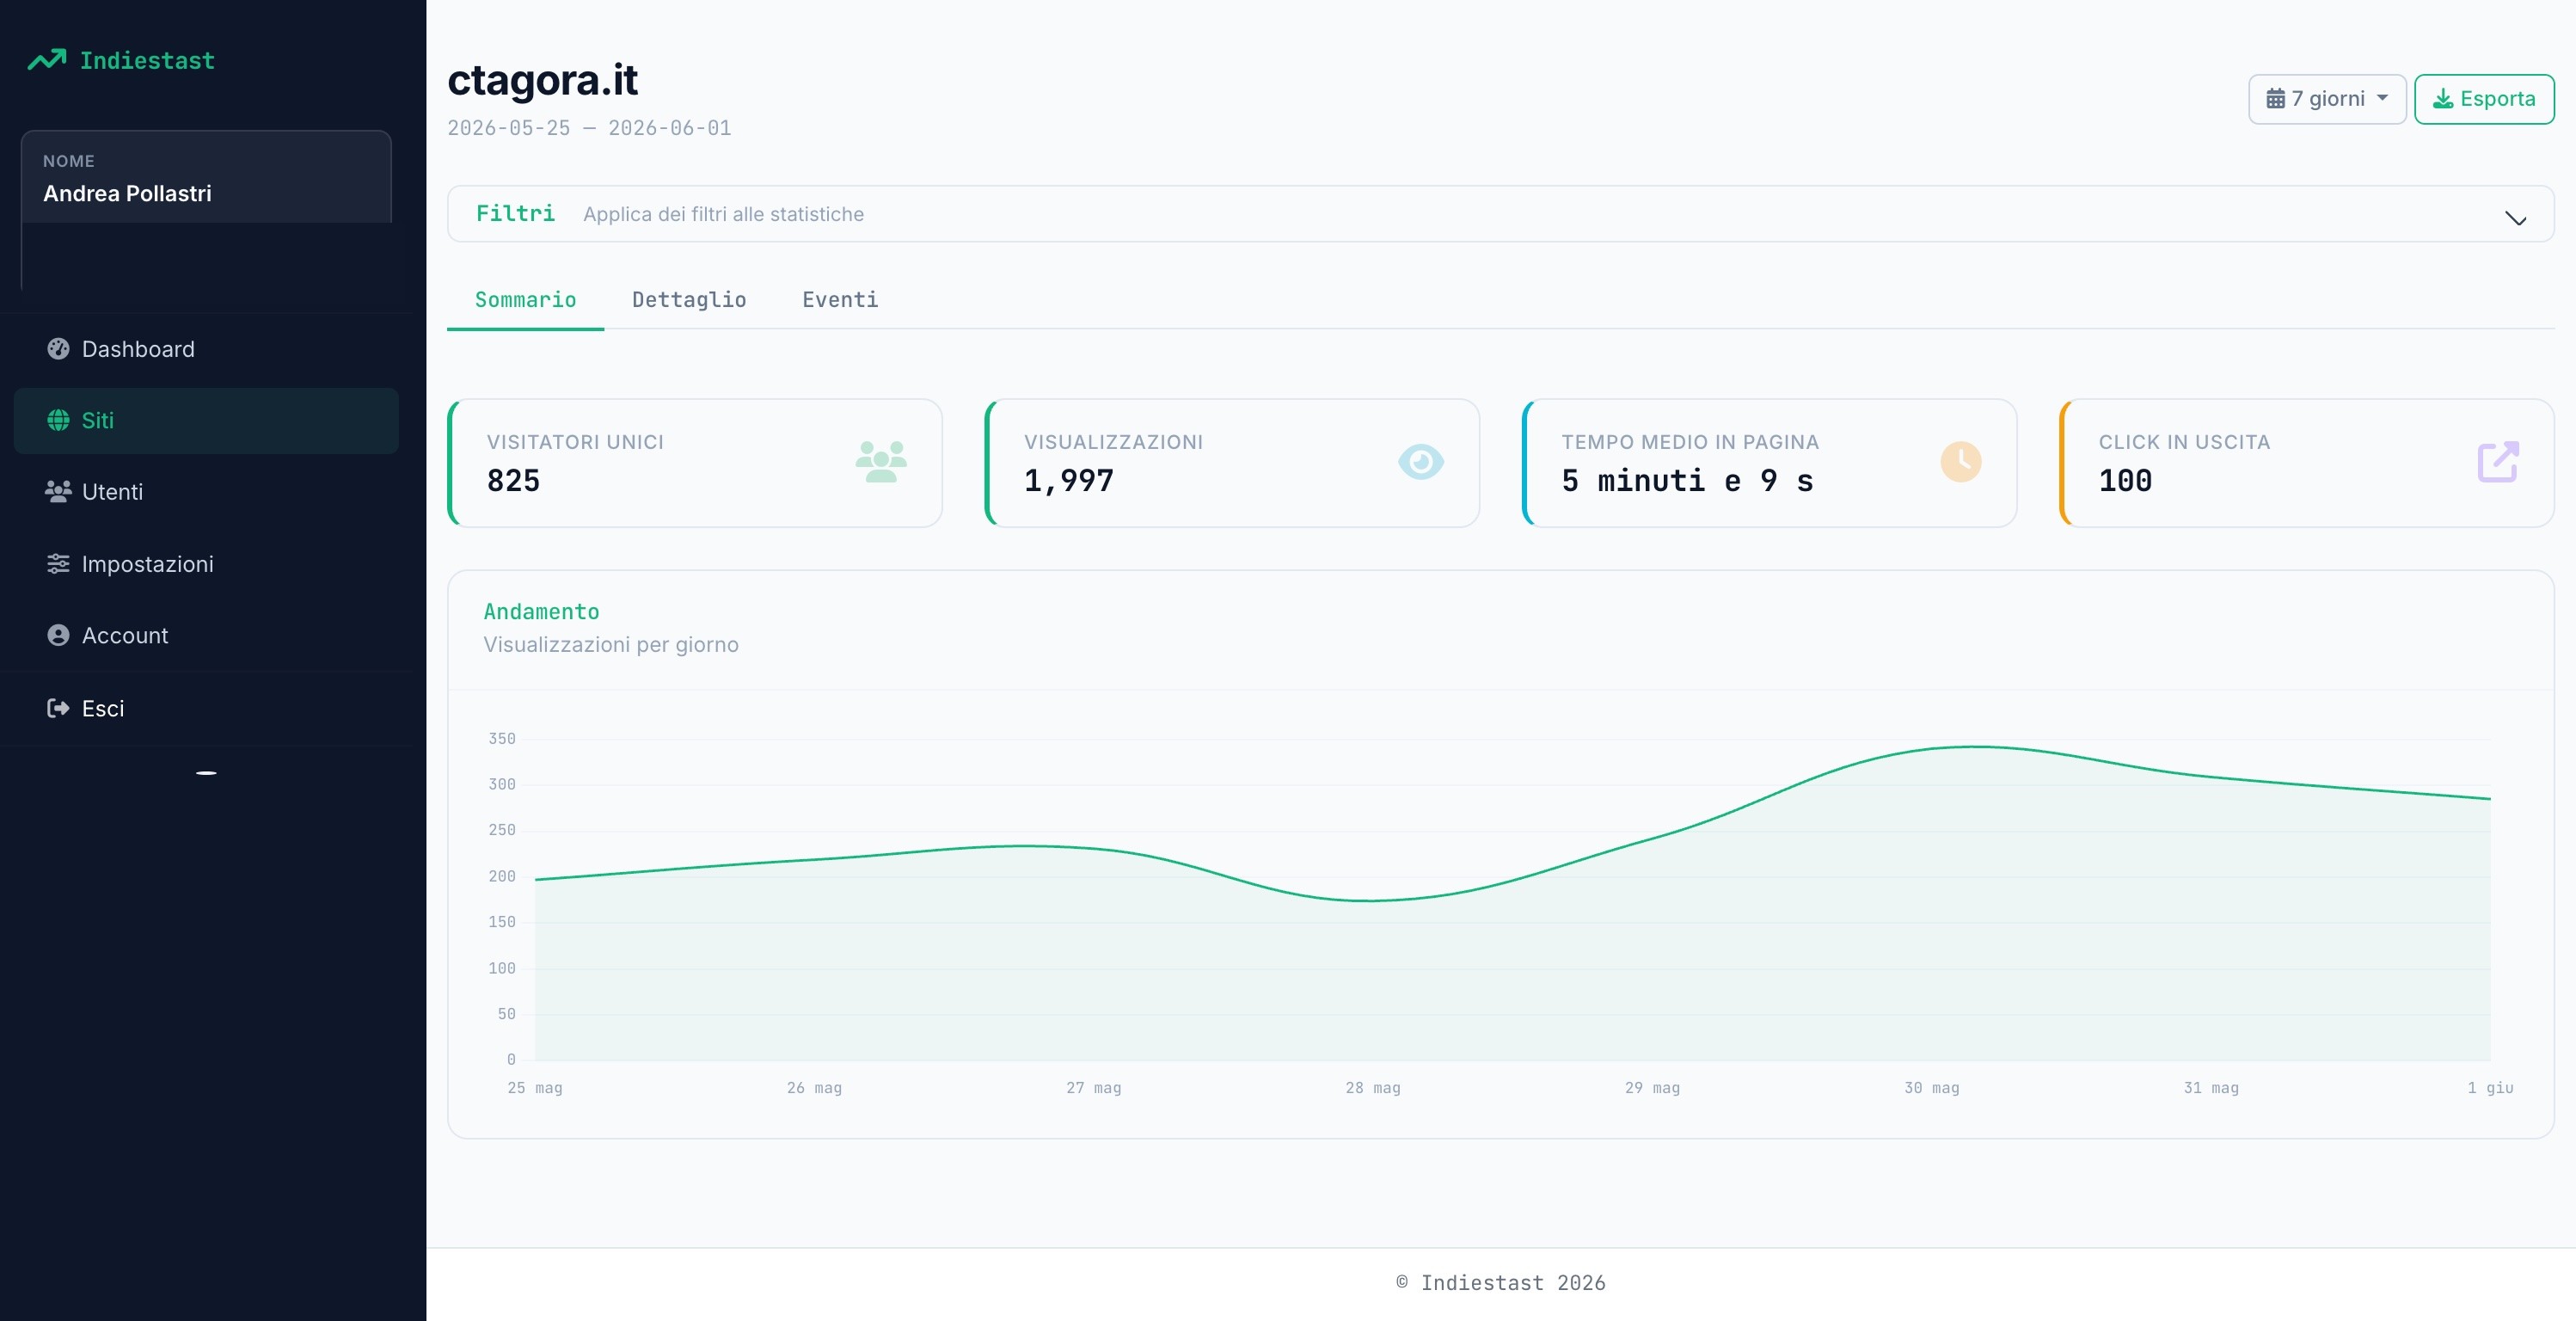This screenshot has width=2576, height=1321.
Task: Click the small sidebar collapse handle below Esci
Action: (206, 773)
